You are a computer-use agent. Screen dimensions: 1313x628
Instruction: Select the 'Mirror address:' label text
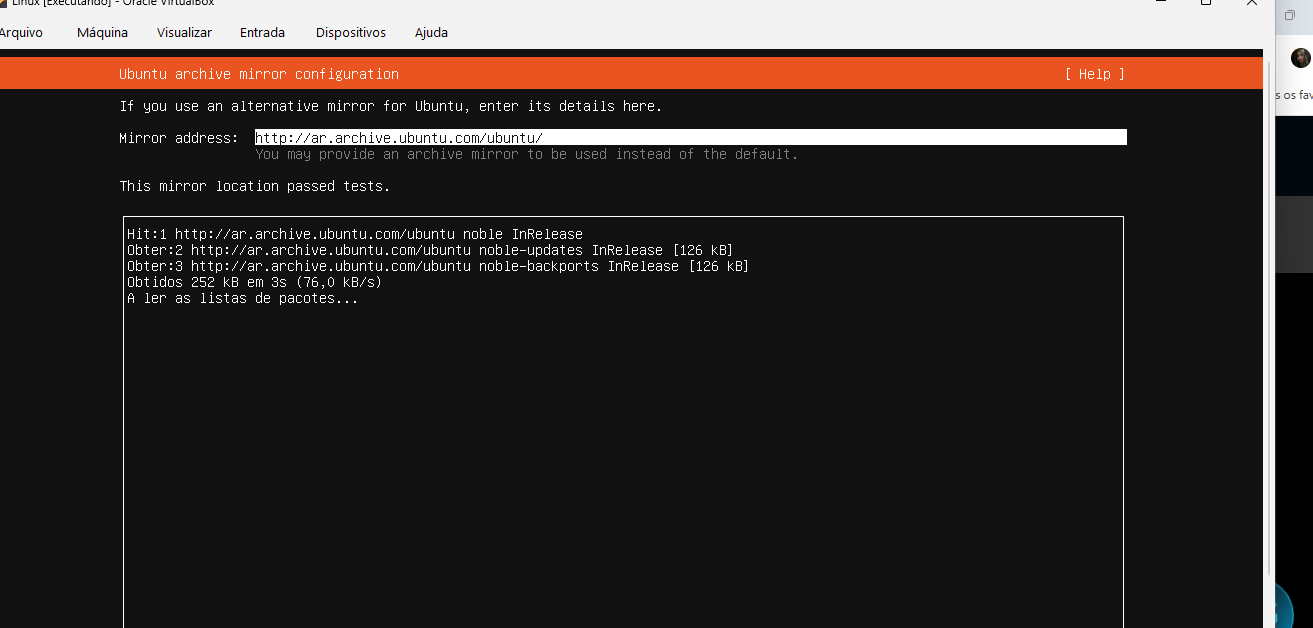[x=179, y=138]
